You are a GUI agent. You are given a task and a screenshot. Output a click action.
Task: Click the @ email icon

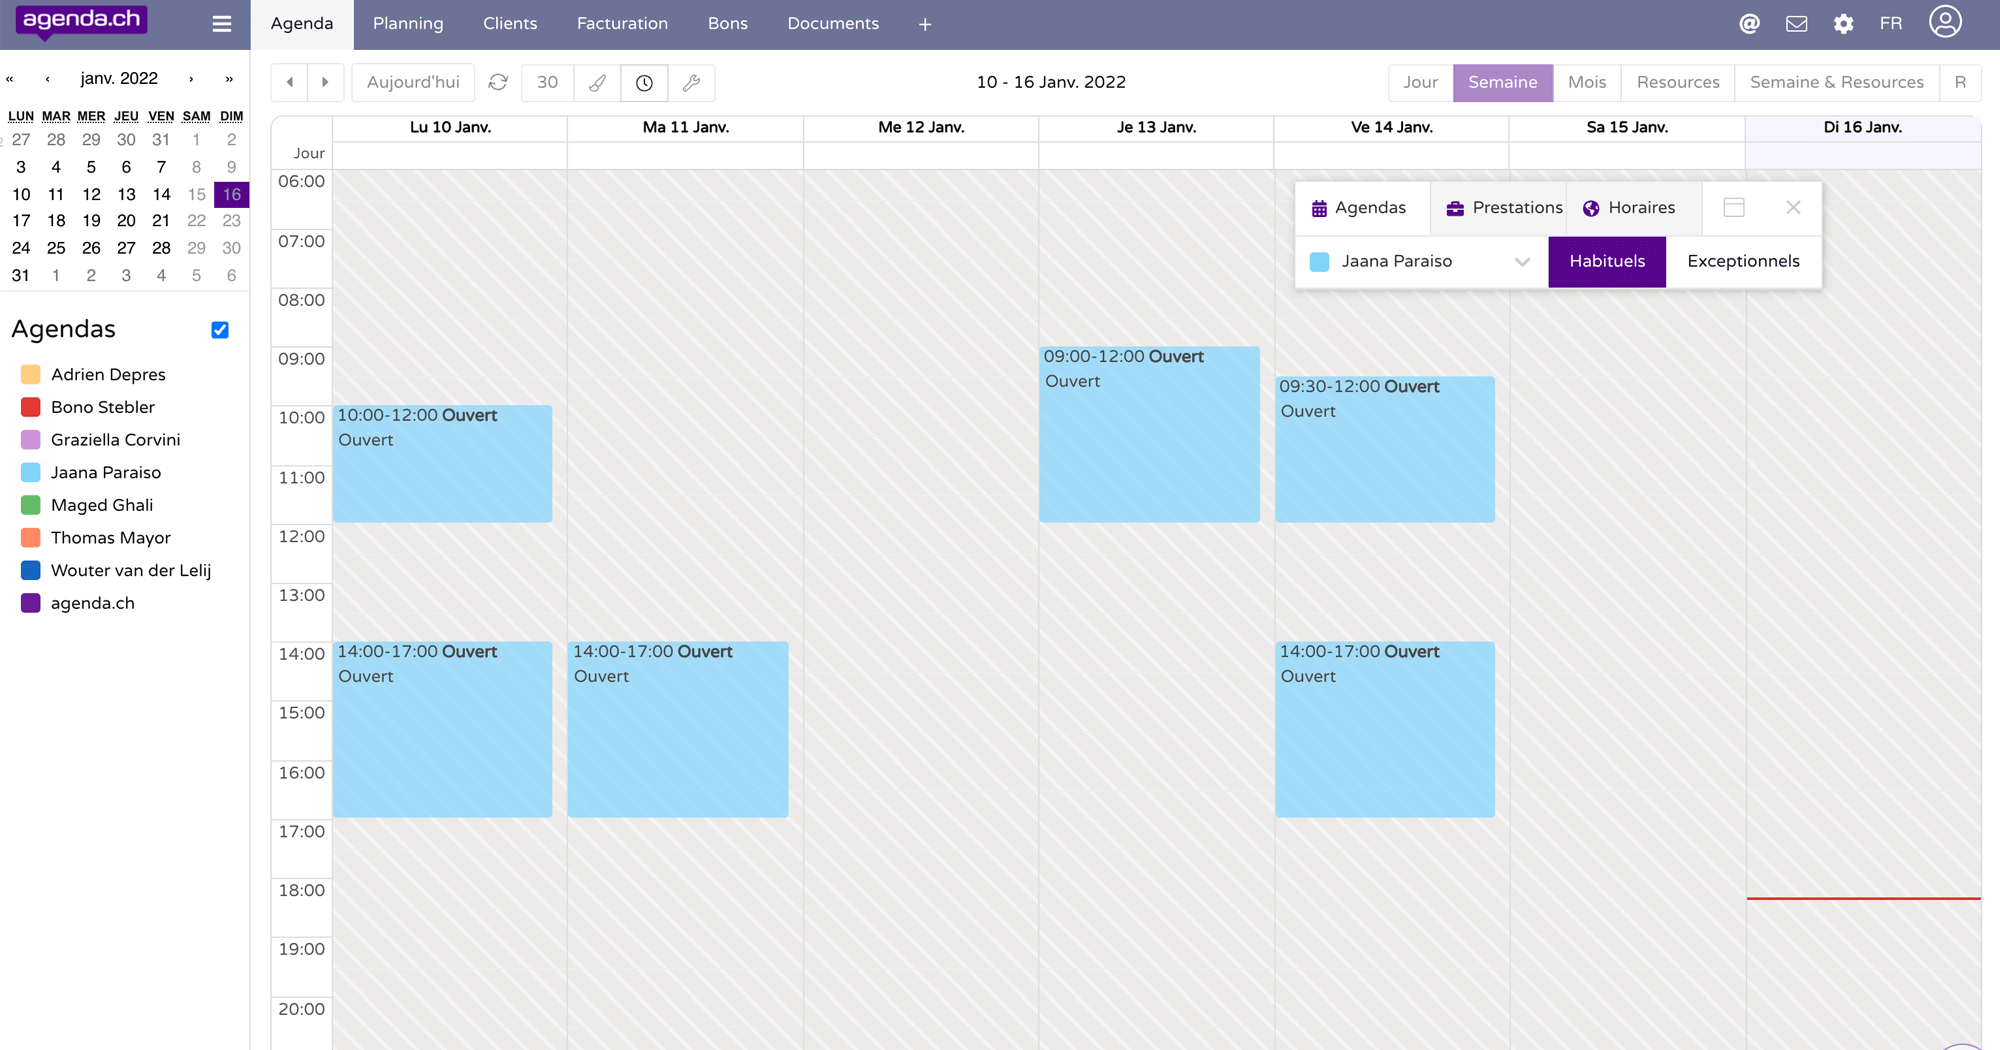[x=1749, y=24]
